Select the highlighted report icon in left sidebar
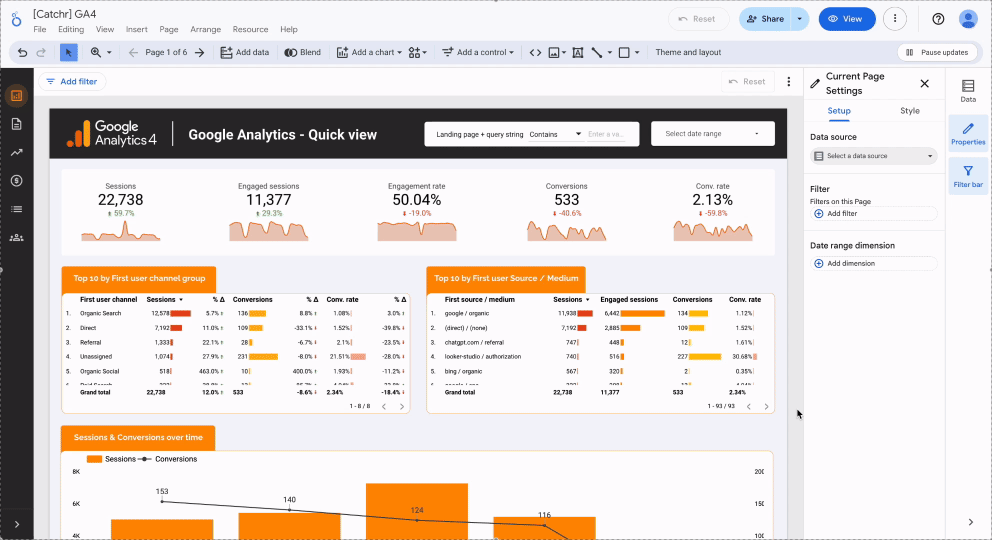 [x=16, y=95]
